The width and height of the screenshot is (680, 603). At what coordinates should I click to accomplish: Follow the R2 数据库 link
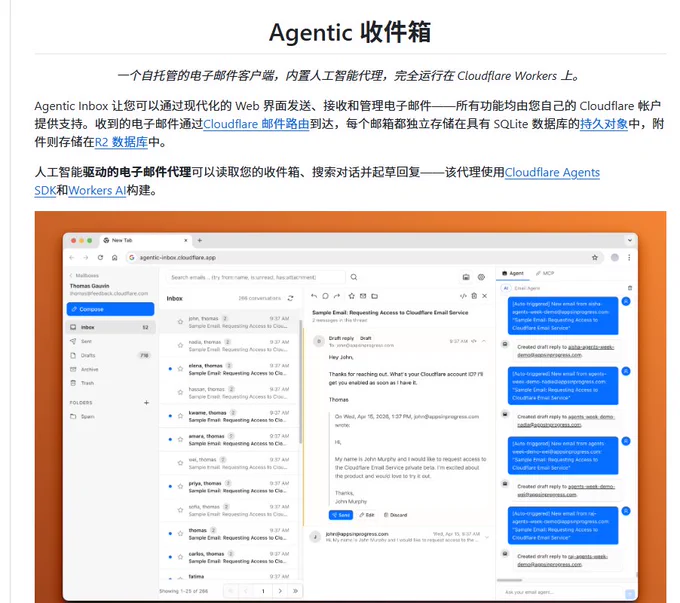[x=121, y=142]
